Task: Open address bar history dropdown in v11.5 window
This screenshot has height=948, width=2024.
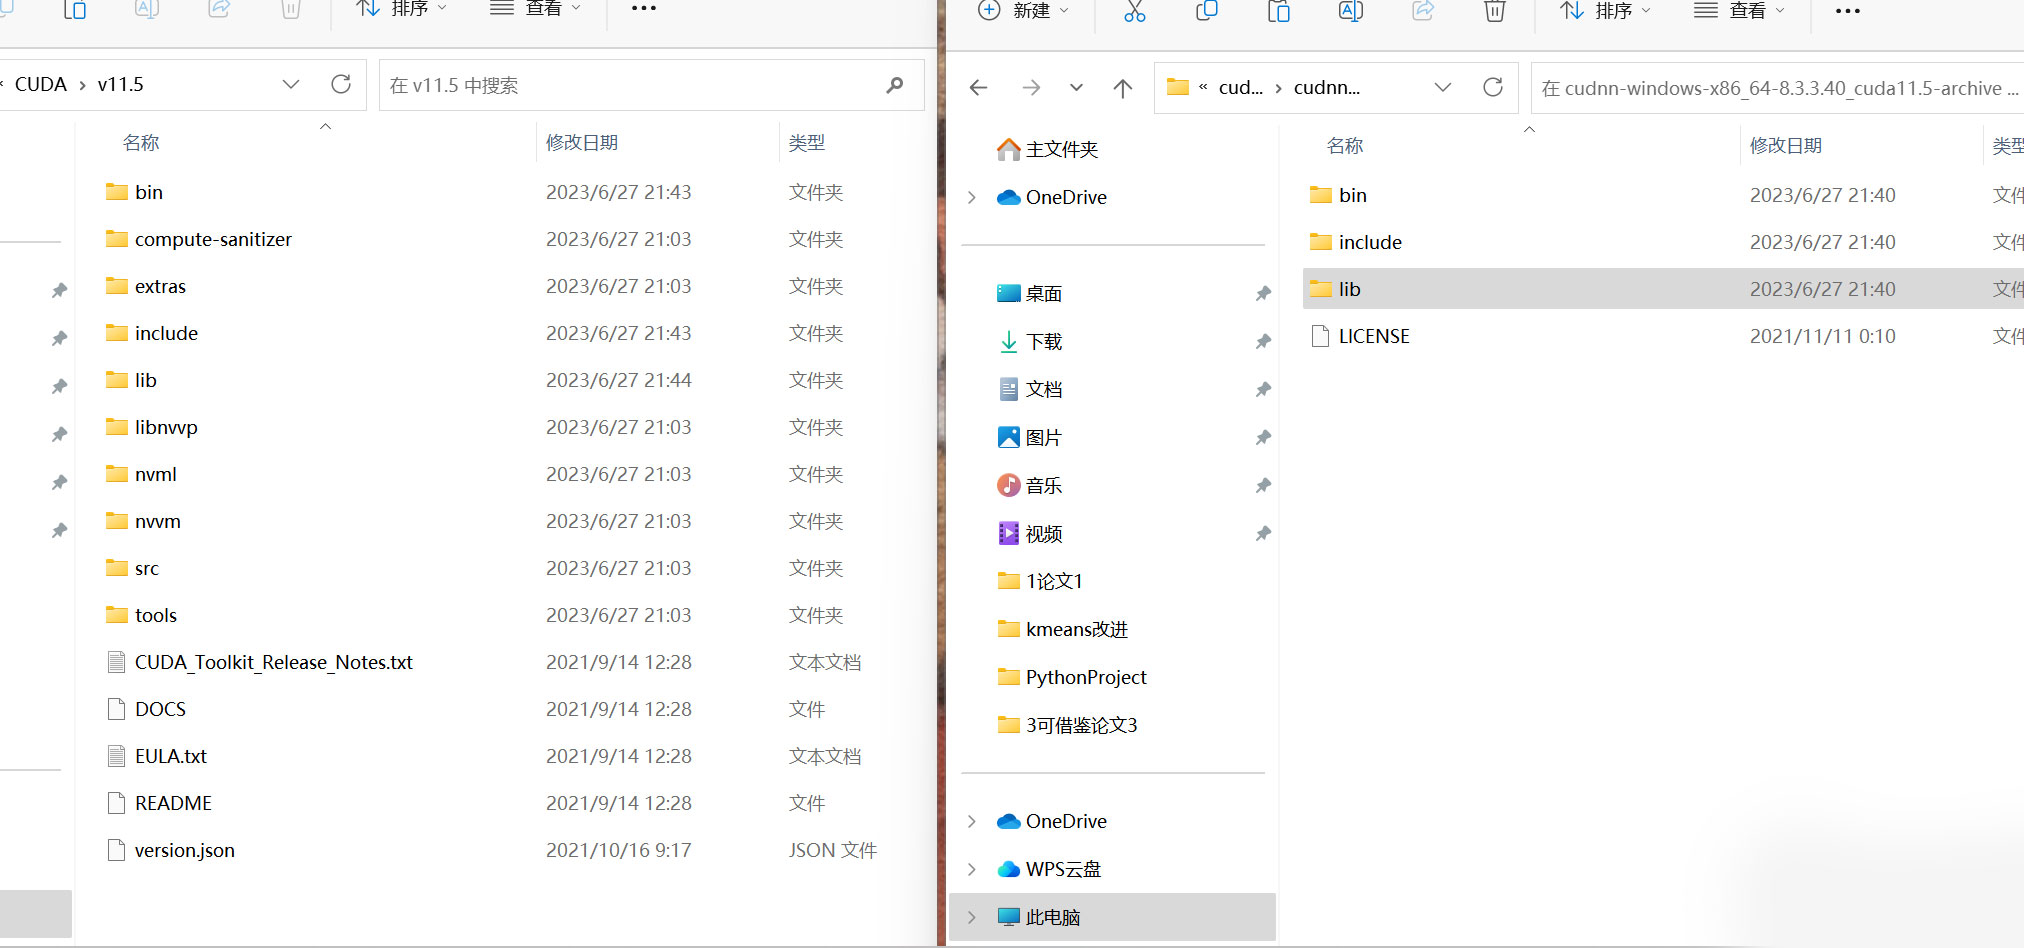Action: click(x=291, y=84)
